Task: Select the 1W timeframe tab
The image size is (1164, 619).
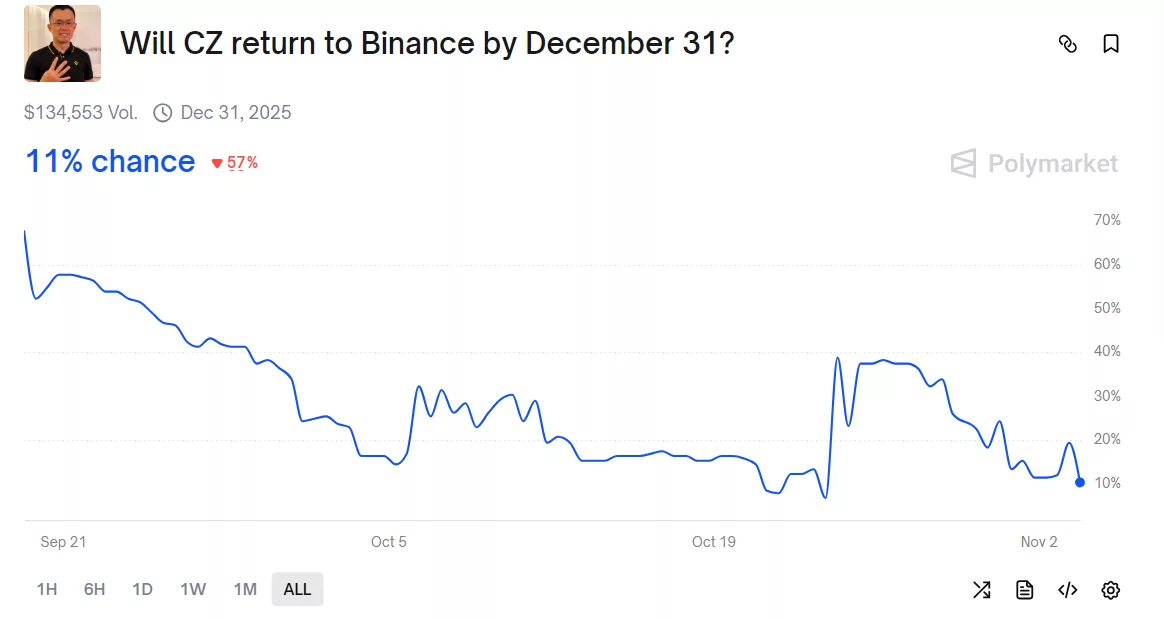Action: 193,589
